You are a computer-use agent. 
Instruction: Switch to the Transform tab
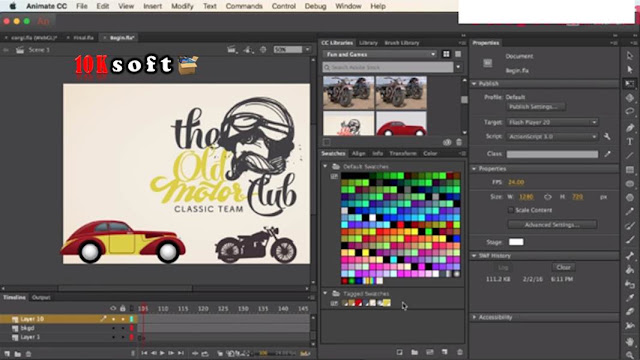click(x=402, y=153)
